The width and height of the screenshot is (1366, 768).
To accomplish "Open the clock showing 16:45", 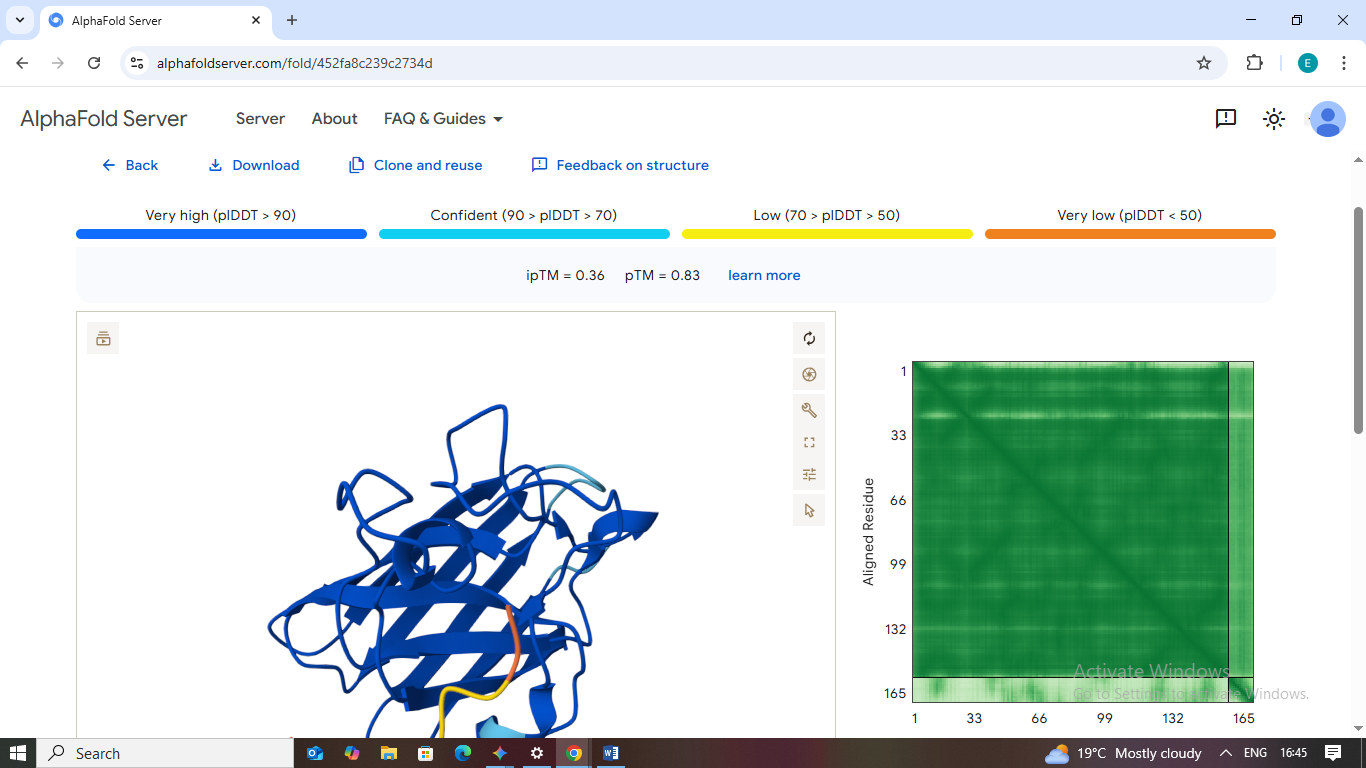I will pyautogui.click(x=1293, y=753).
